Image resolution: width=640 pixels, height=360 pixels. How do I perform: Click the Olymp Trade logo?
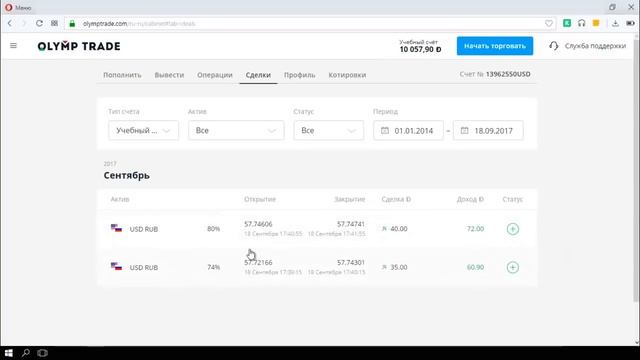79,46
